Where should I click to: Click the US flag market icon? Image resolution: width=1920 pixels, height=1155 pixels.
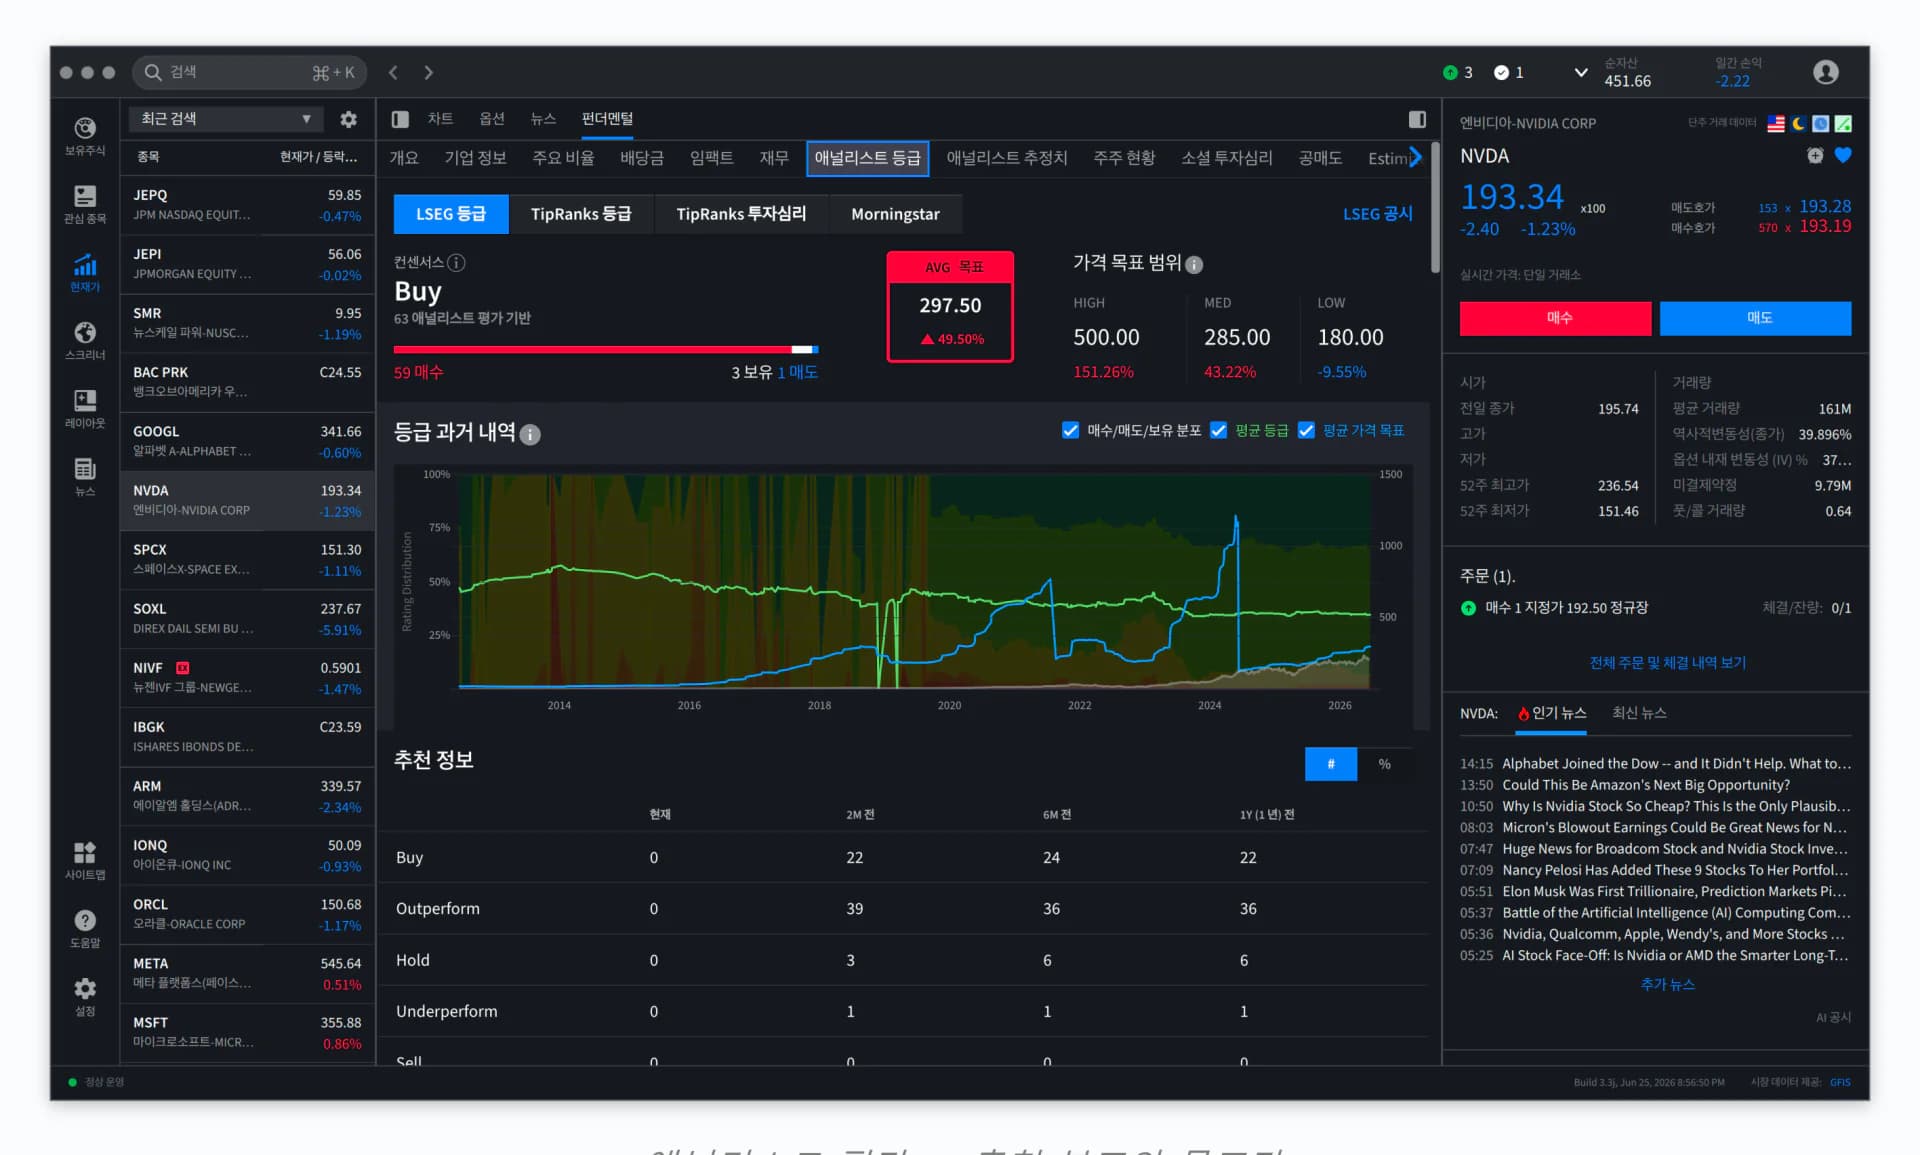pos(1776,123)
